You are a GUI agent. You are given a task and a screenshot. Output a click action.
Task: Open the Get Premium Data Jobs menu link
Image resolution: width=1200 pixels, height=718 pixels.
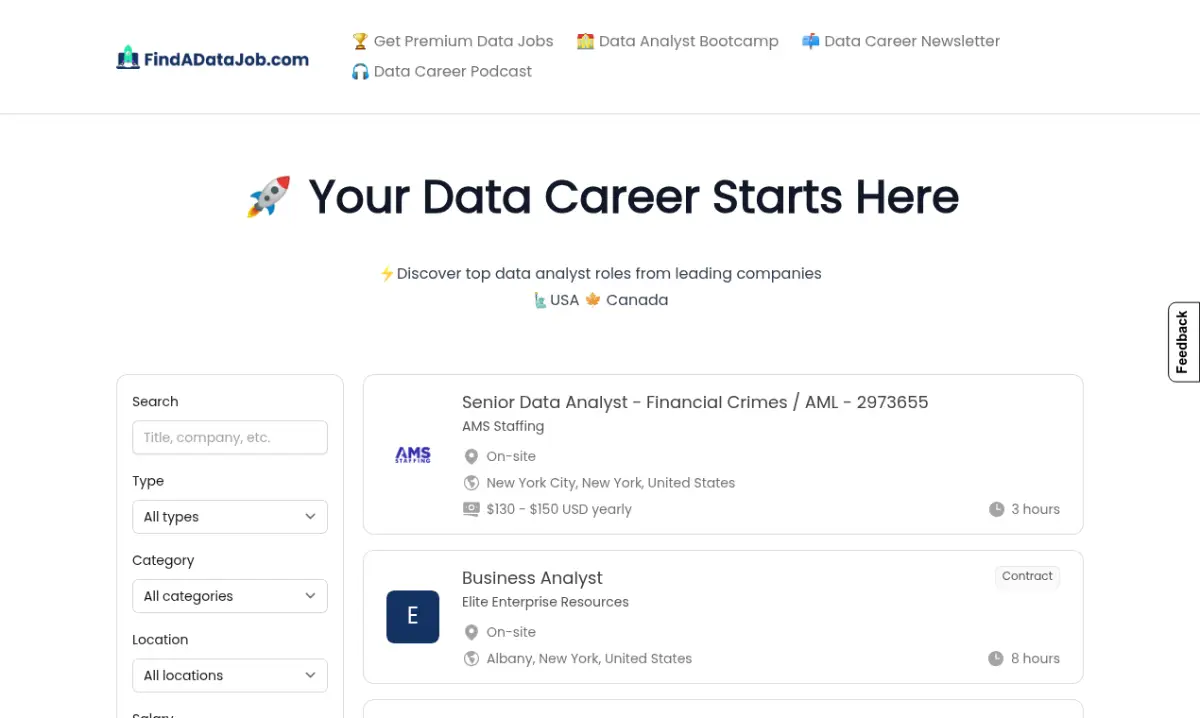tap(463, 41)
